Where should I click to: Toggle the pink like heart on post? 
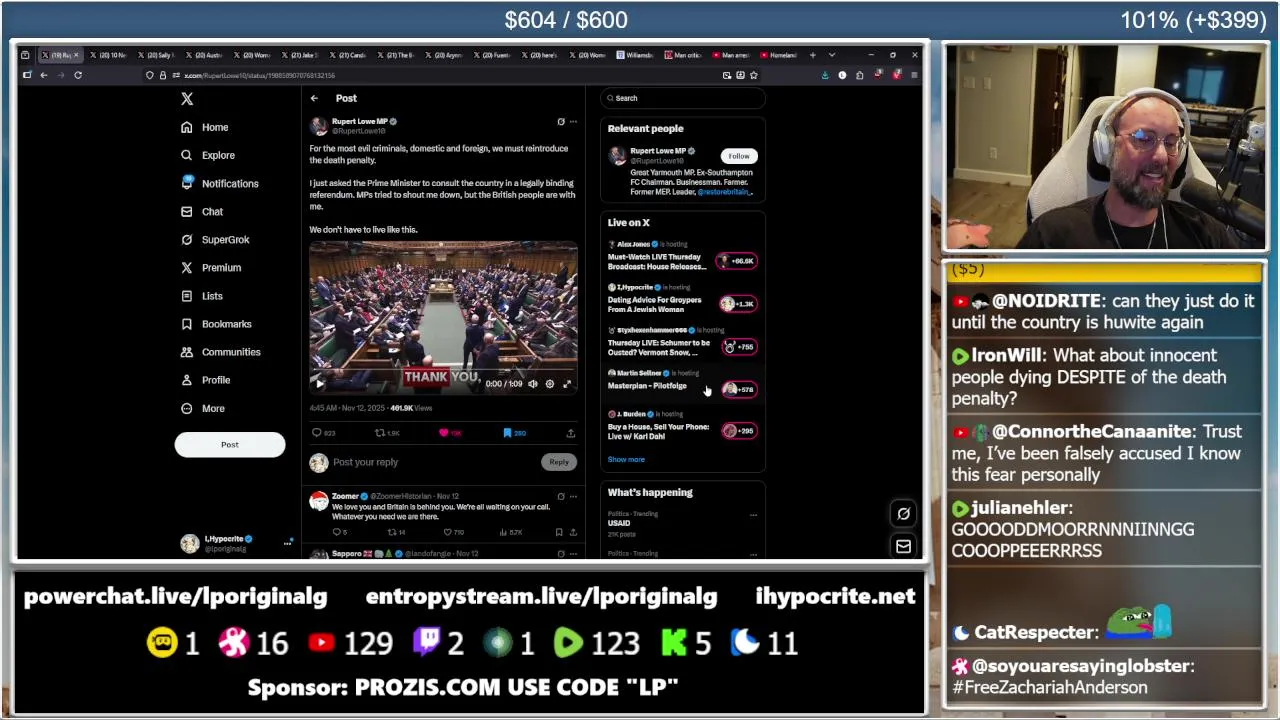(444, 433)
